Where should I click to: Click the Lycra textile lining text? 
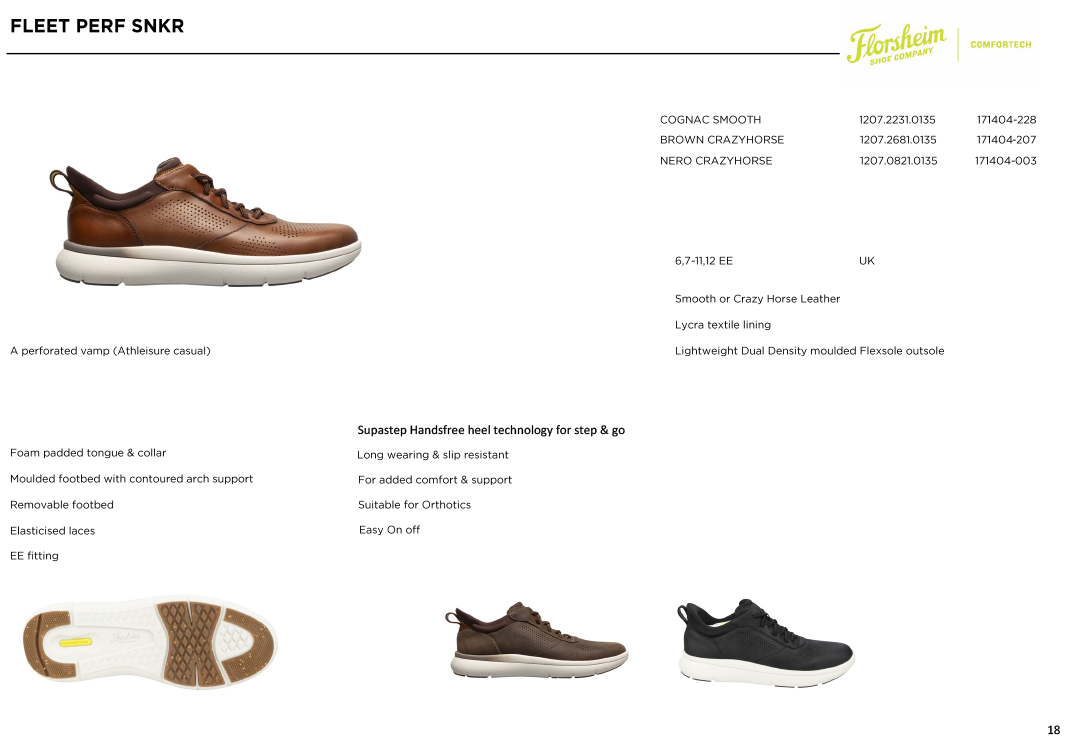pos(723,325)
